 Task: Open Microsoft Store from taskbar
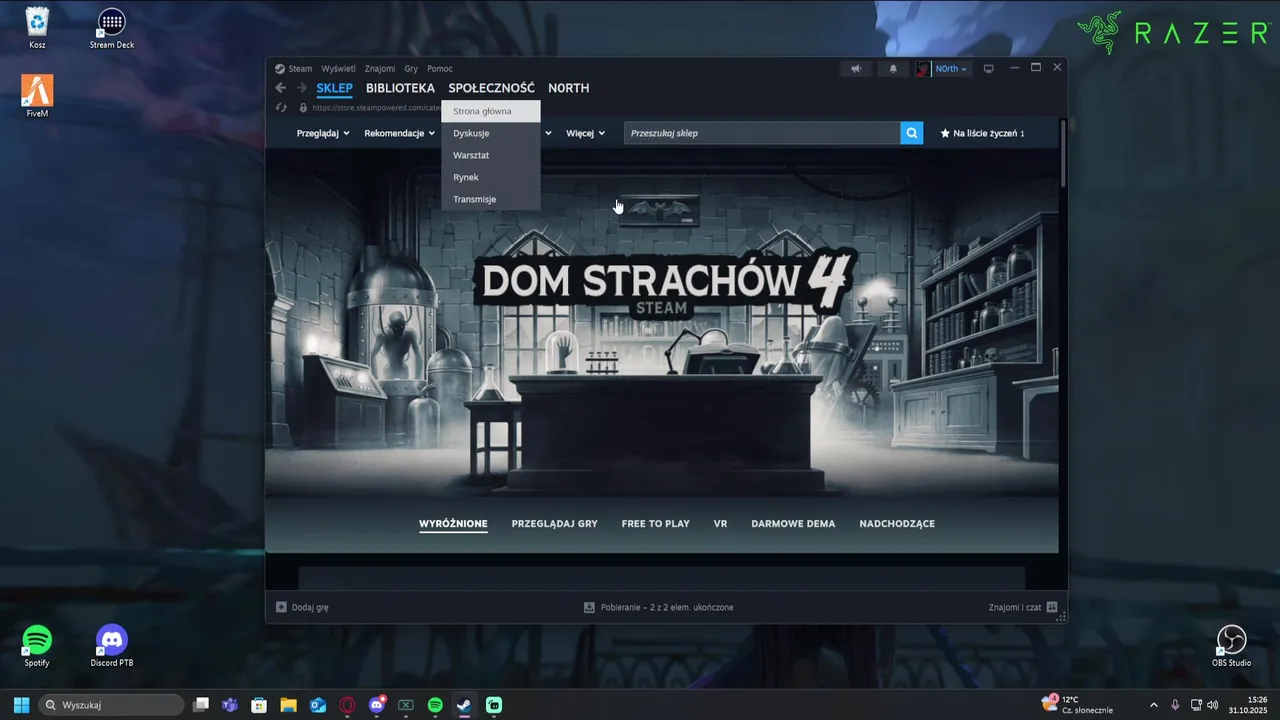coord(259,705)
